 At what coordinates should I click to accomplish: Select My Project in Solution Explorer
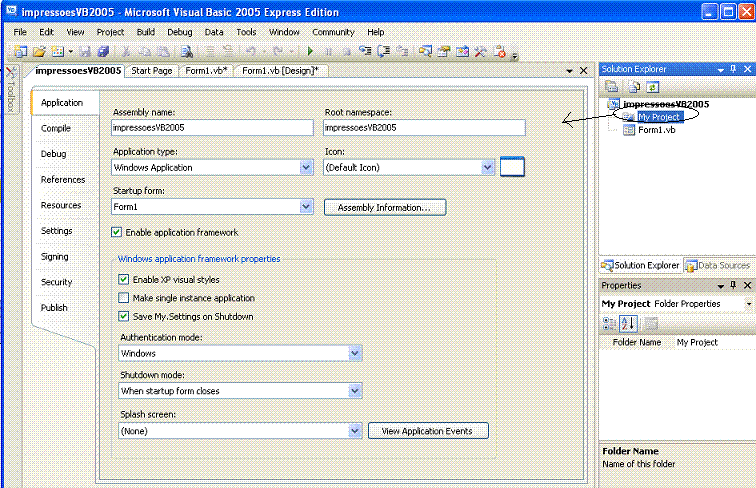[659, 117]
